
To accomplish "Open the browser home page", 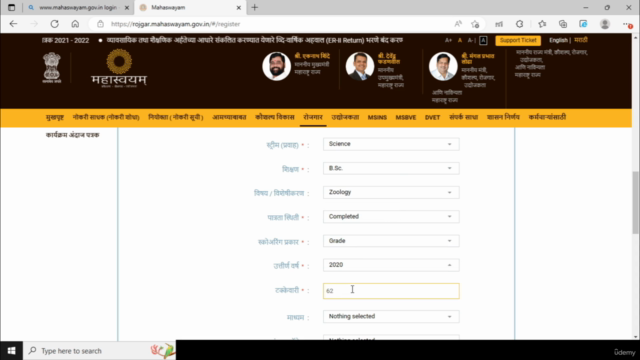I will pyautogui.click(x=75, y=24).
